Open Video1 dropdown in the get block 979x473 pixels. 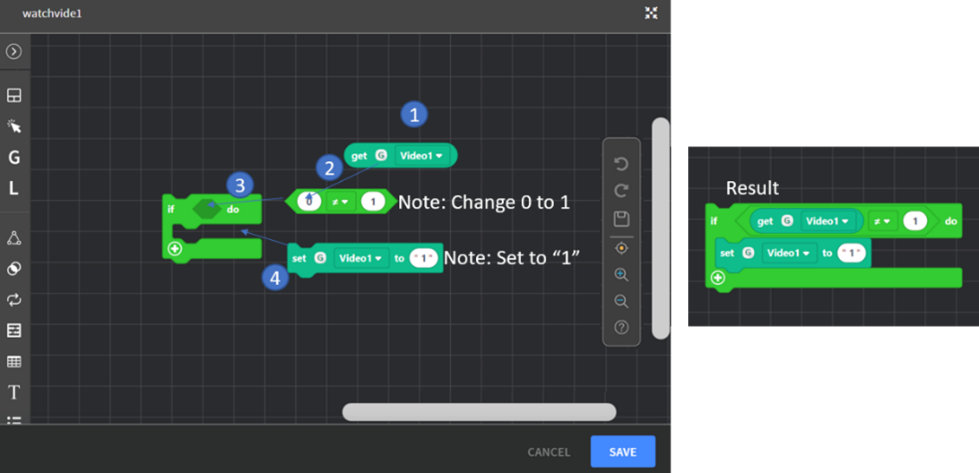pyautogui.click(x=420, y=156)
